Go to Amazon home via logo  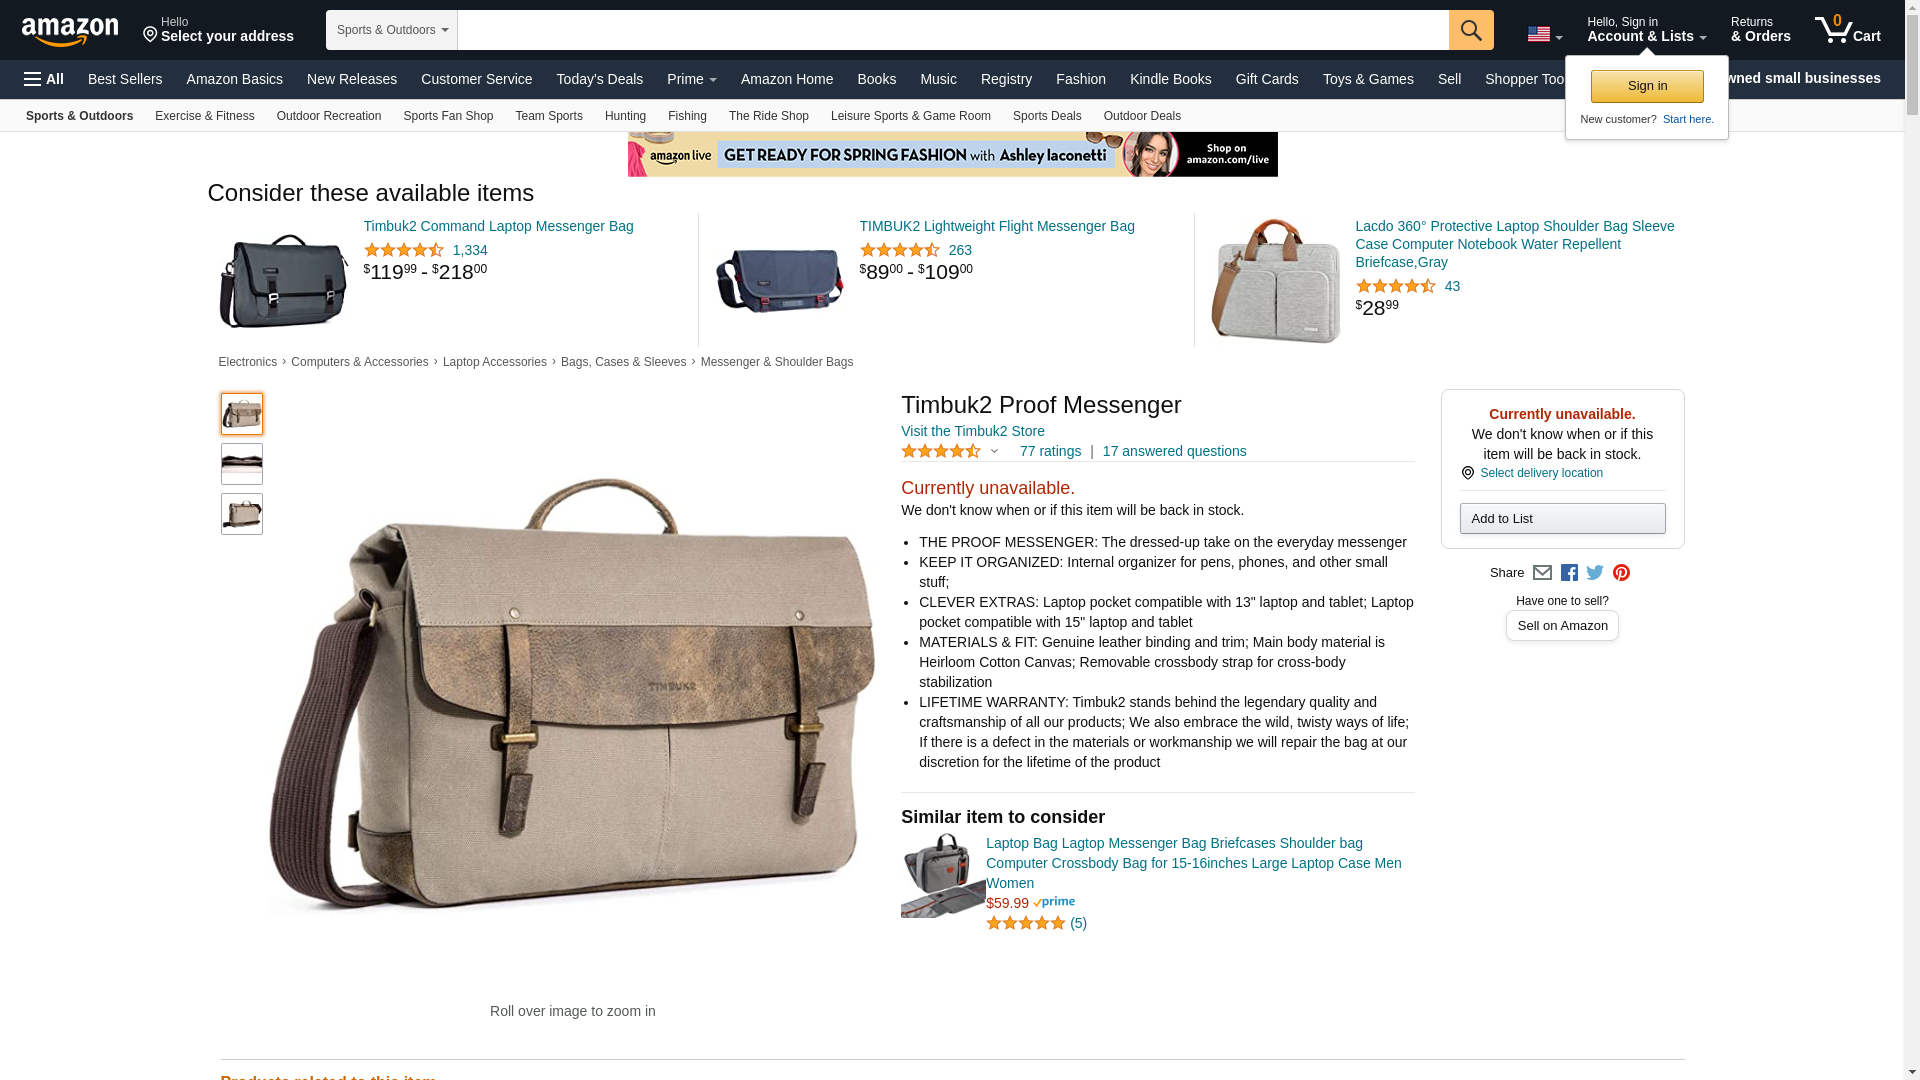(x=70, y=31)
